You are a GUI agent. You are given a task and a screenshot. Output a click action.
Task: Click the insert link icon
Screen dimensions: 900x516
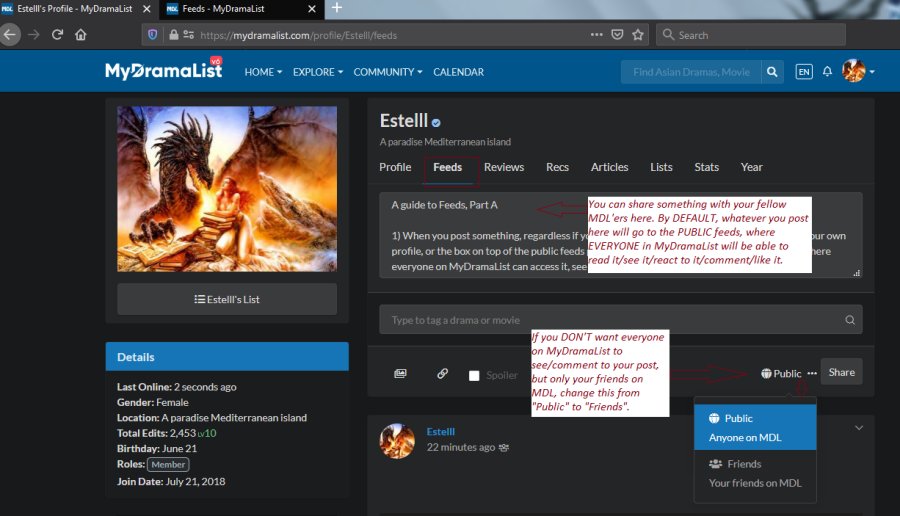(443, 374)
